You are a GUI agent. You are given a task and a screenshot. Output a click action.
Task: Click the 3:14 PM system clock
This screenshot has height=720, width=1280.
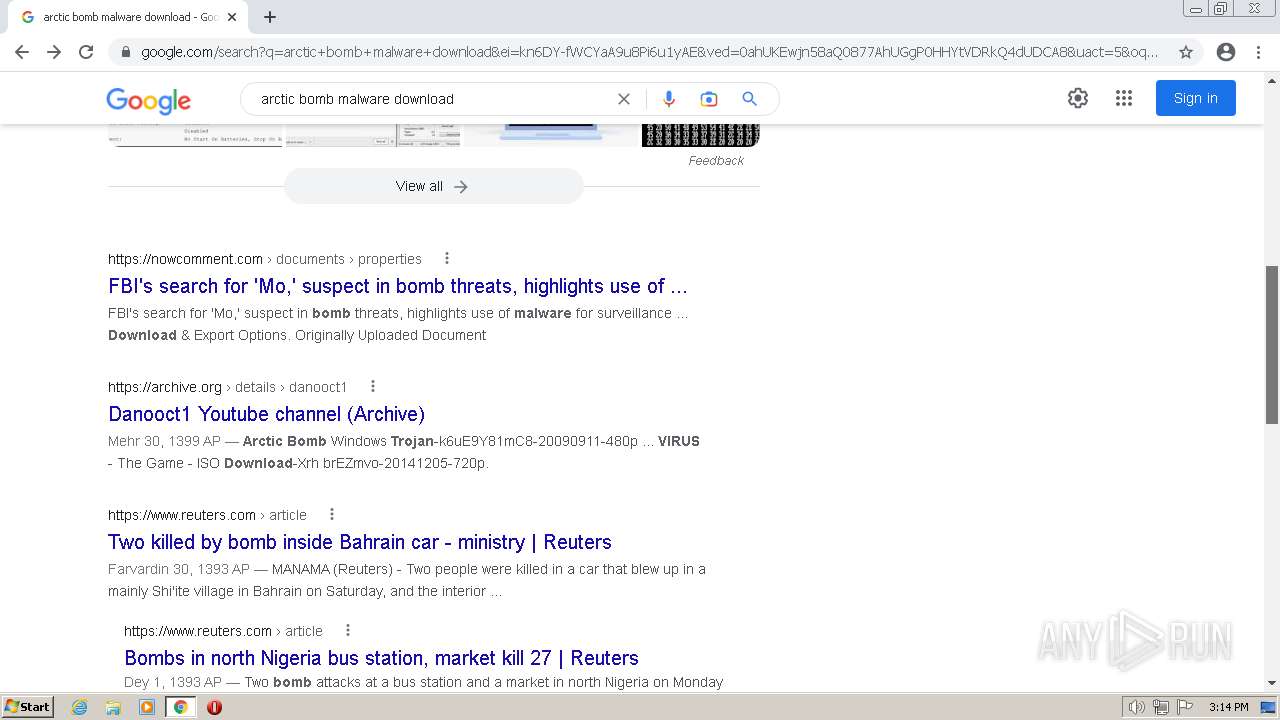pos(1228,707)
